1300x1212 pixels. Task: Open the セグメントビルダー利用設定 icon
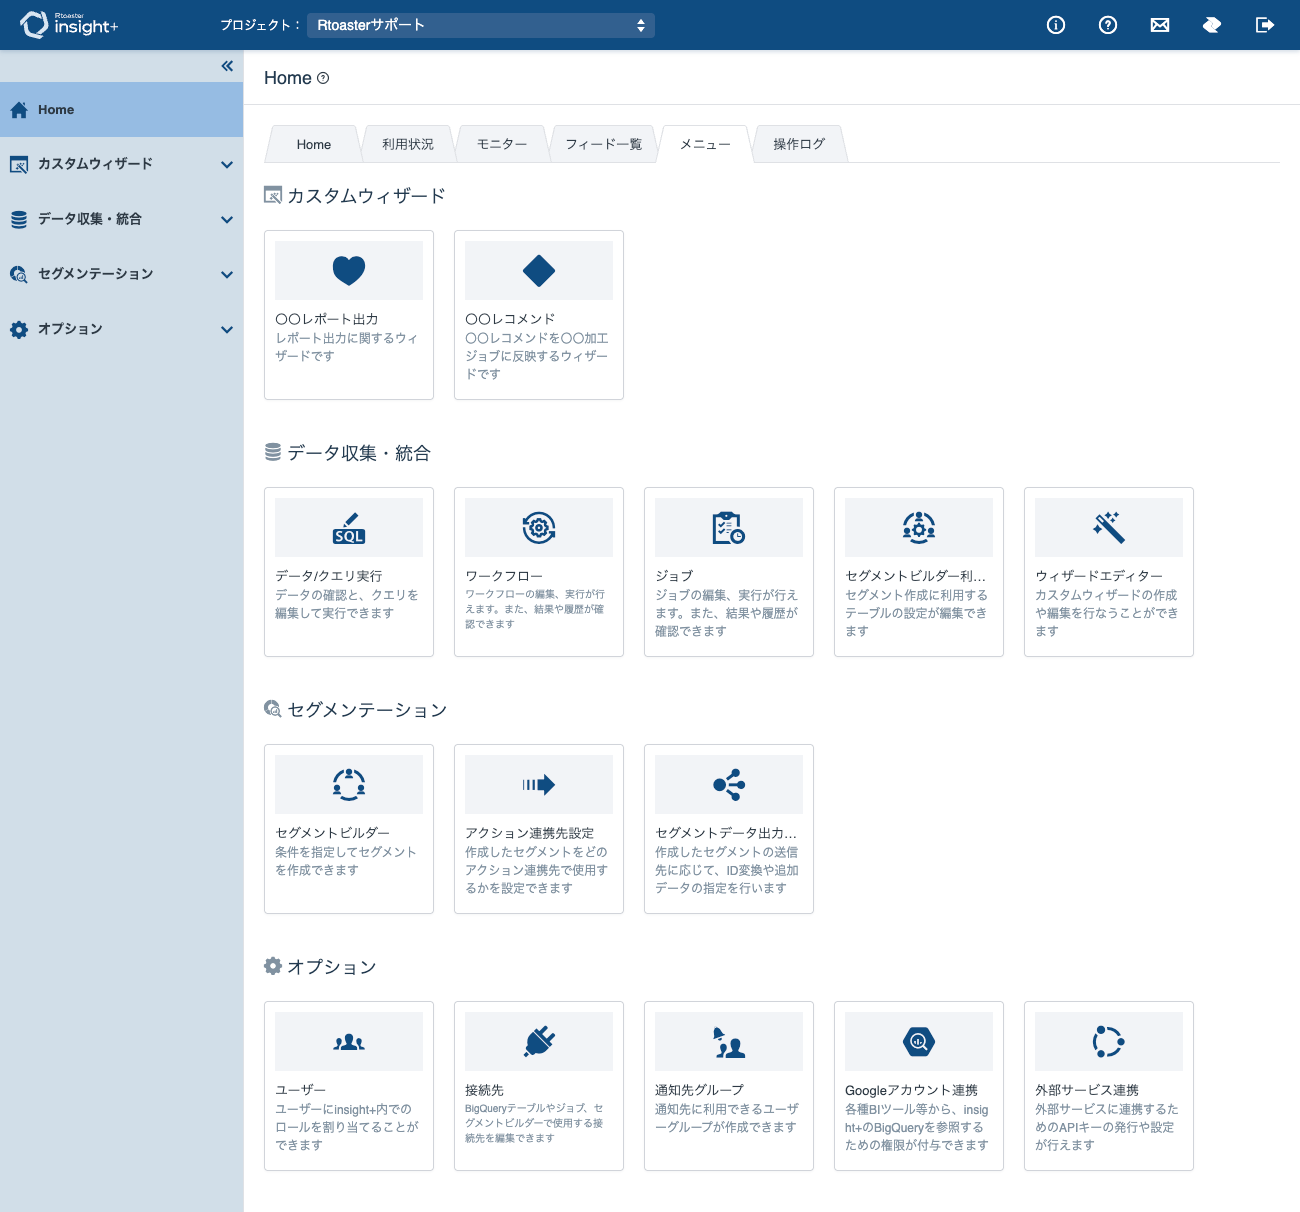tap(919, 527)
